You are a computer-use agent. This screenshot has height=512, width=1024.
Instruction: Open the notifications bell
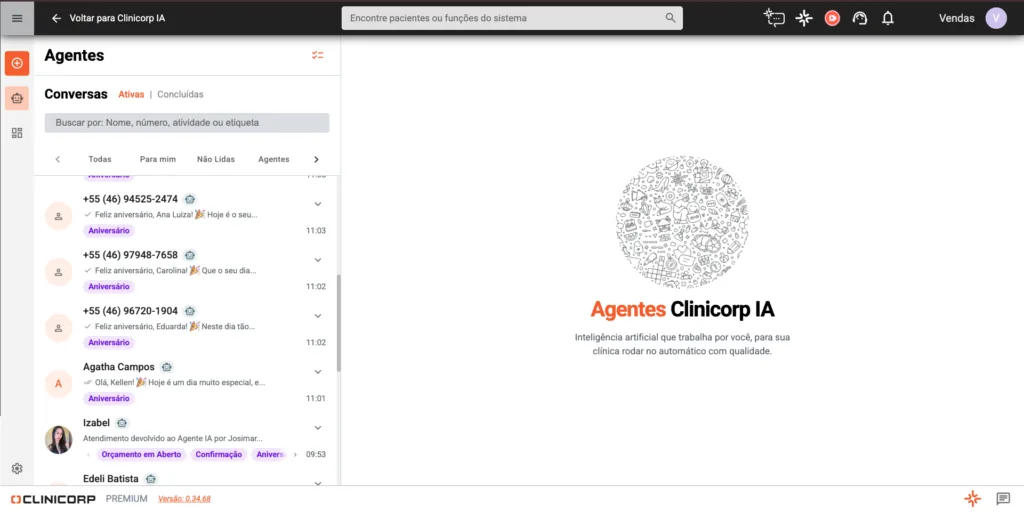(x=888, y=18)
